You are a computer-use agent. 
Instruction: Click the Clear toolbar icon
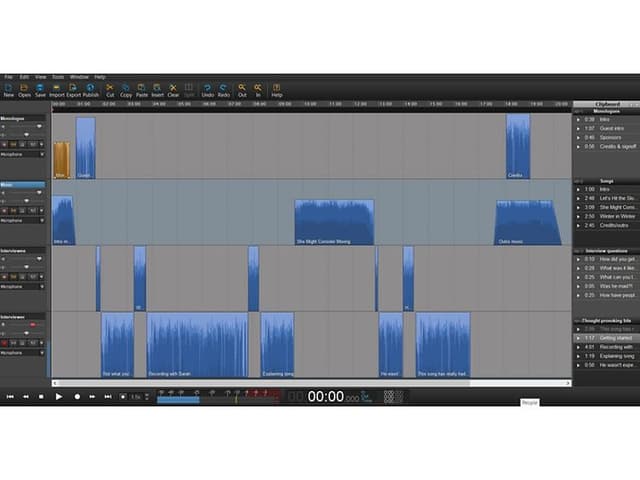pos(173,91)
